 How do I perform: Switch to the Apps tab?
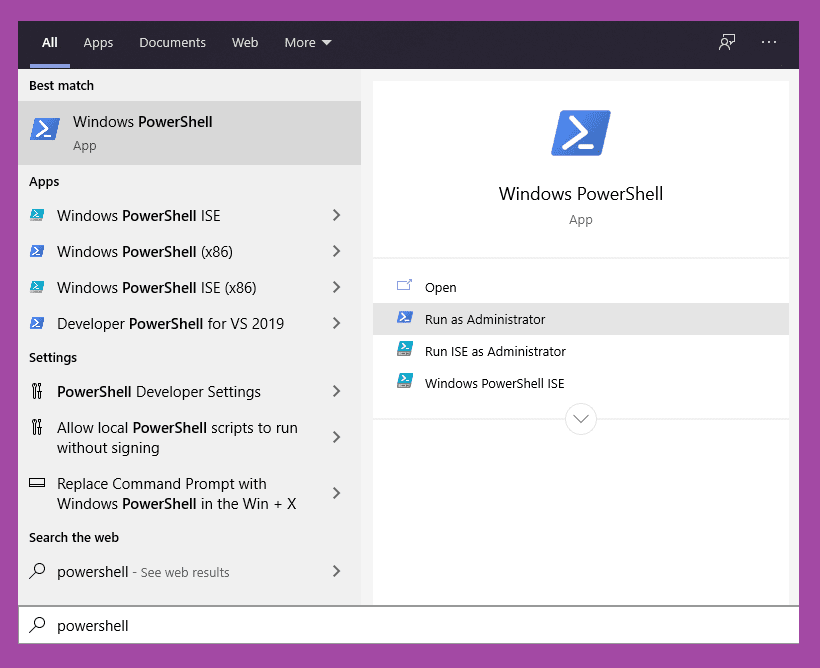(98, 42)
